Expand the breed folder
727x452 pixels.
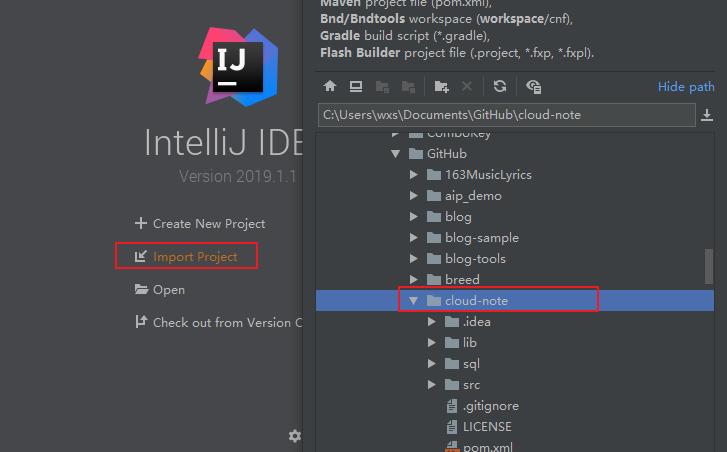414,280
